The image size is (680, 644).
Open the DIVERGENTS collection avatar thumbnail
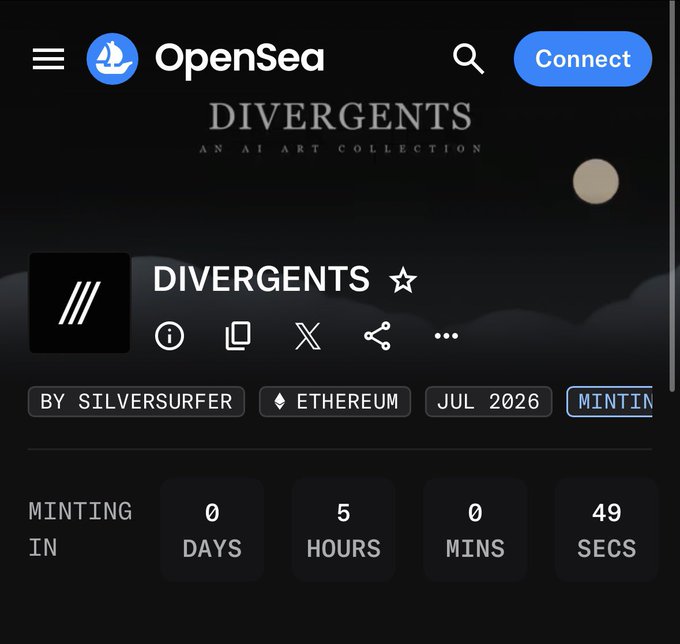pyautogui.click(x=80, y=303)
